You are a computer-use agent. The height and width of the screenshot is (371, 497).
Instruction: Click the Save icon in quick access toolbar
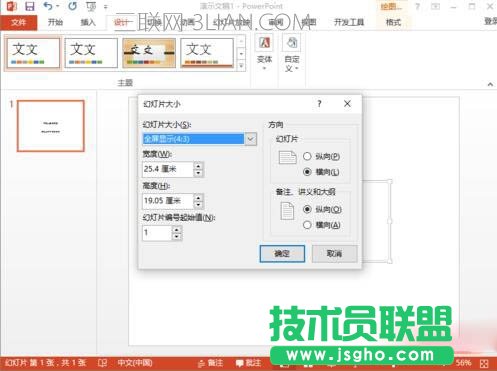[x=30, y=6]
